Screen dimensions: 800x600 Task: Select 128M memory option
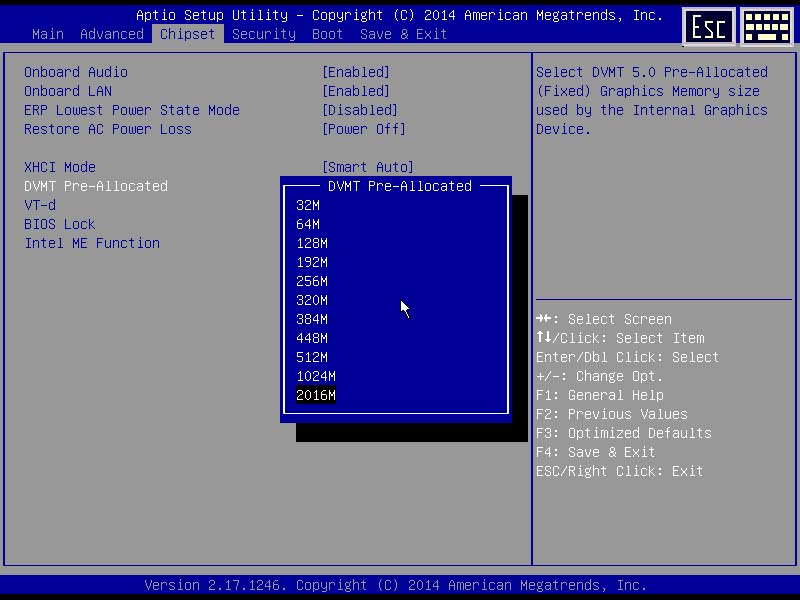(312, 243)
